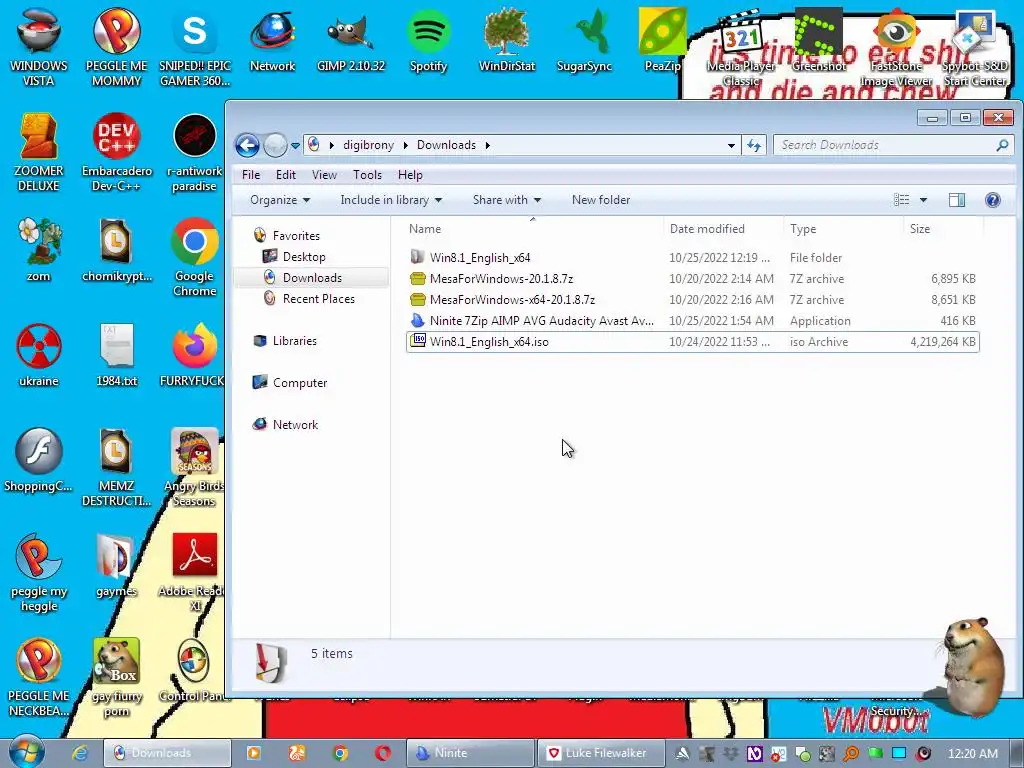This screenshot has height=768, width=1024.
Task: Open the recent pages dropdown beside Forward
Action: point(295,146)
